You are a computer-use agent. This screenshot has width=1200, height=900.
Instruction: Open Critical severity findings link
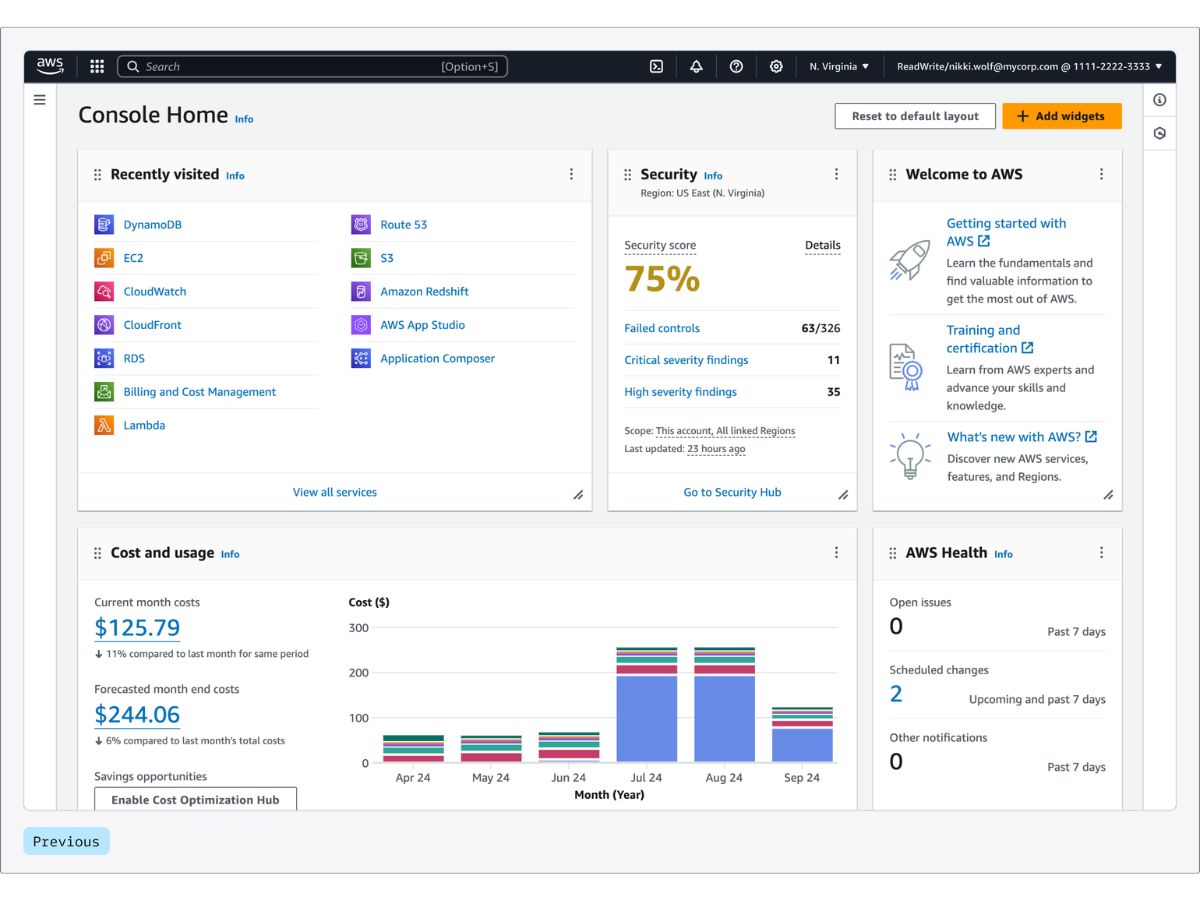pos(686,360)
